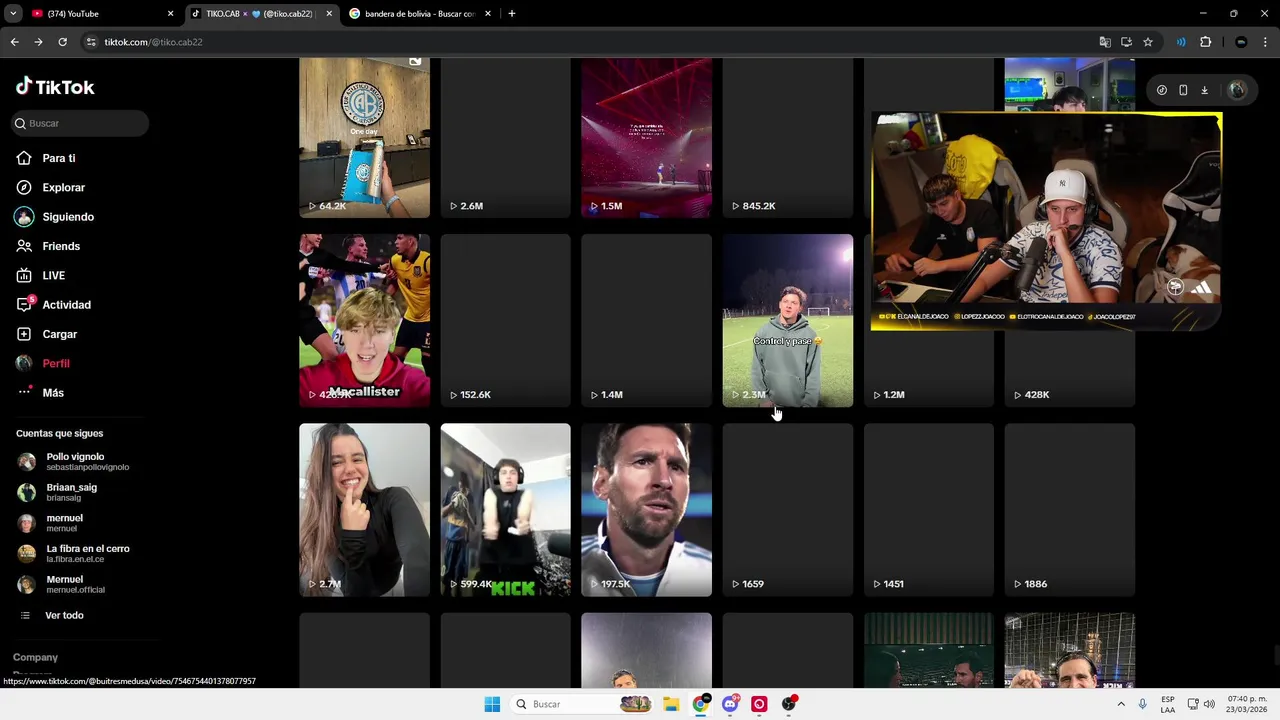Click browser back arrow
This screenshot has width=1280, height=720.
14,42
